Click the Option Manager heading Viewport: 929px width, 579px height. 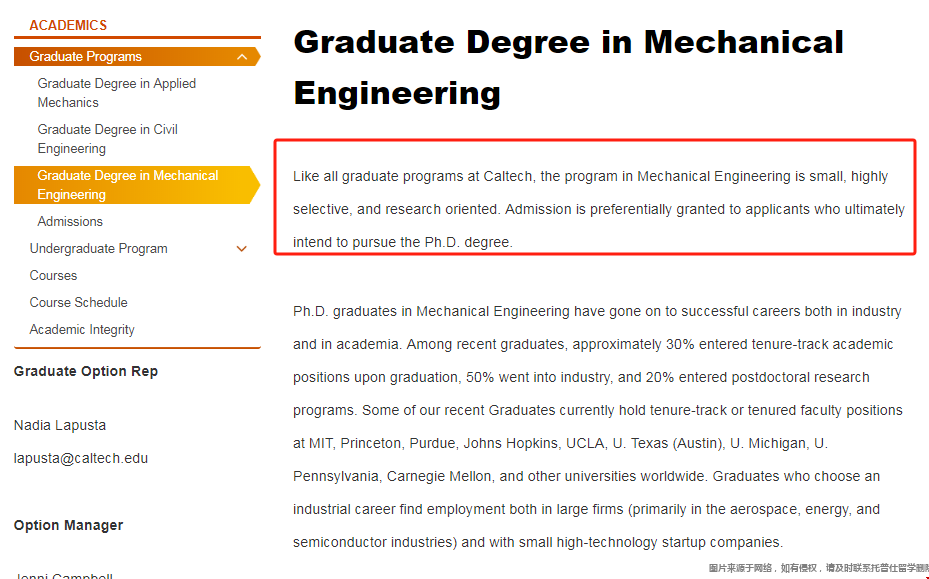pyautogui.click(x=68, y=526)
